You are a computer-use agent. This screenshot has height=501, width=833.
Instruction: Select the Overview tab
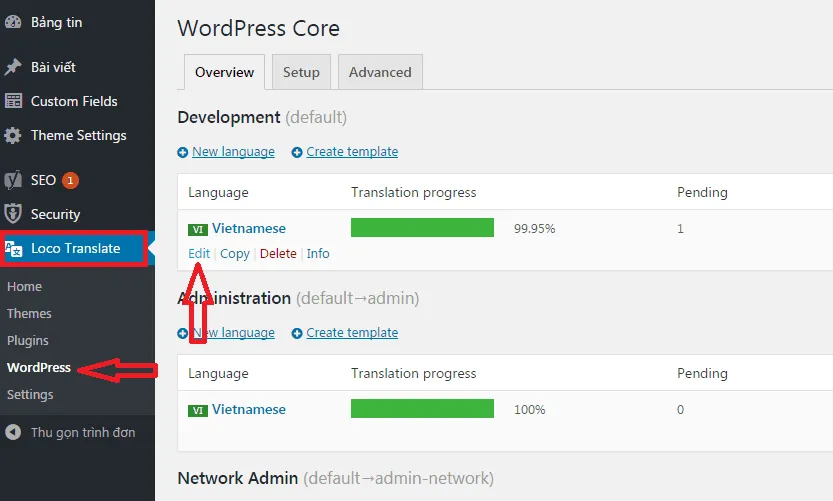[x=224, y=72]
